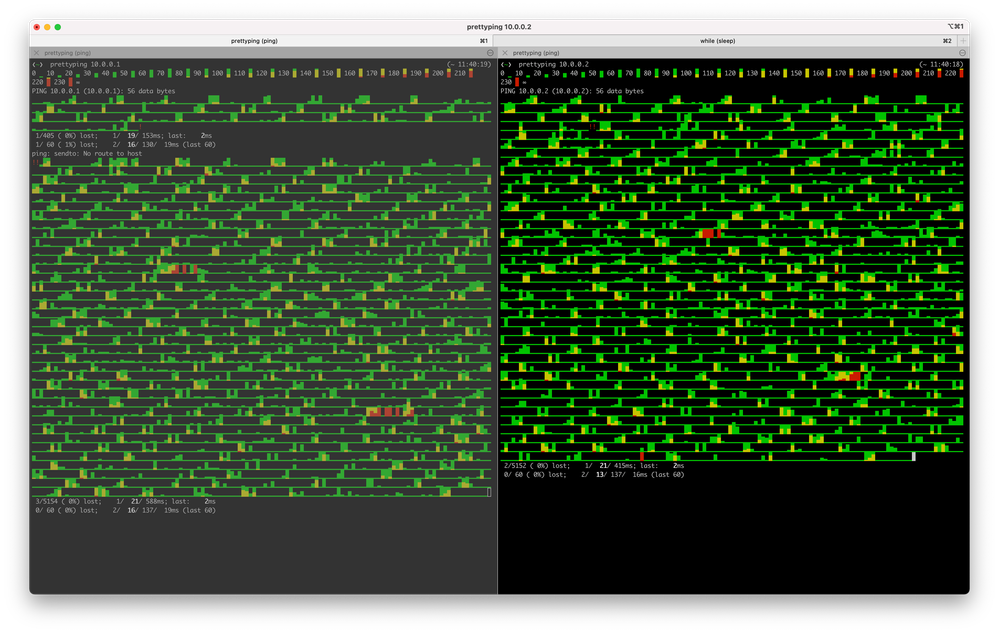Click the white cursor block in right pane
The image size is (999, 633).
point(913,456)
